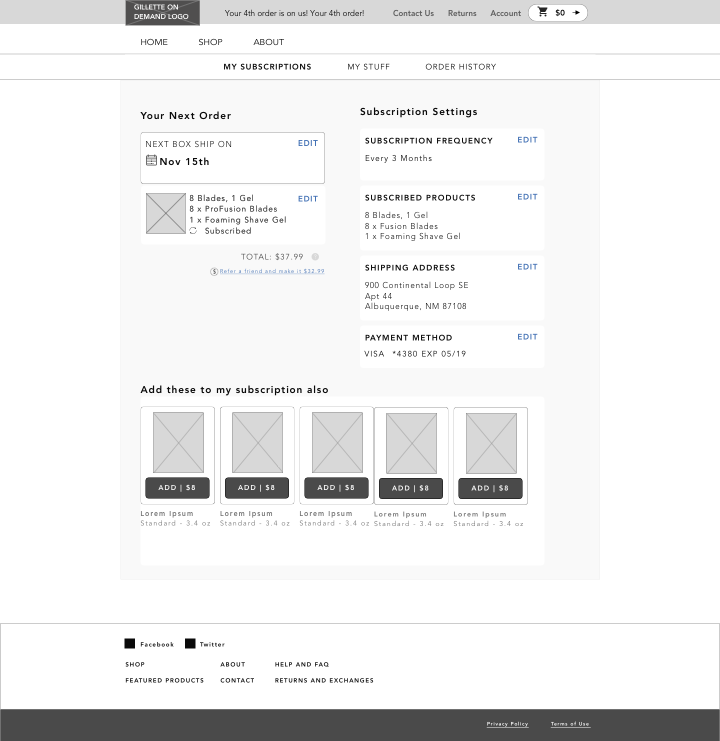Click the 'Albuquerque, NM 87108' address line
Image resolution: width=720 pixels, height=741 pixels.
pyautogui.click(x=416, y=306)
